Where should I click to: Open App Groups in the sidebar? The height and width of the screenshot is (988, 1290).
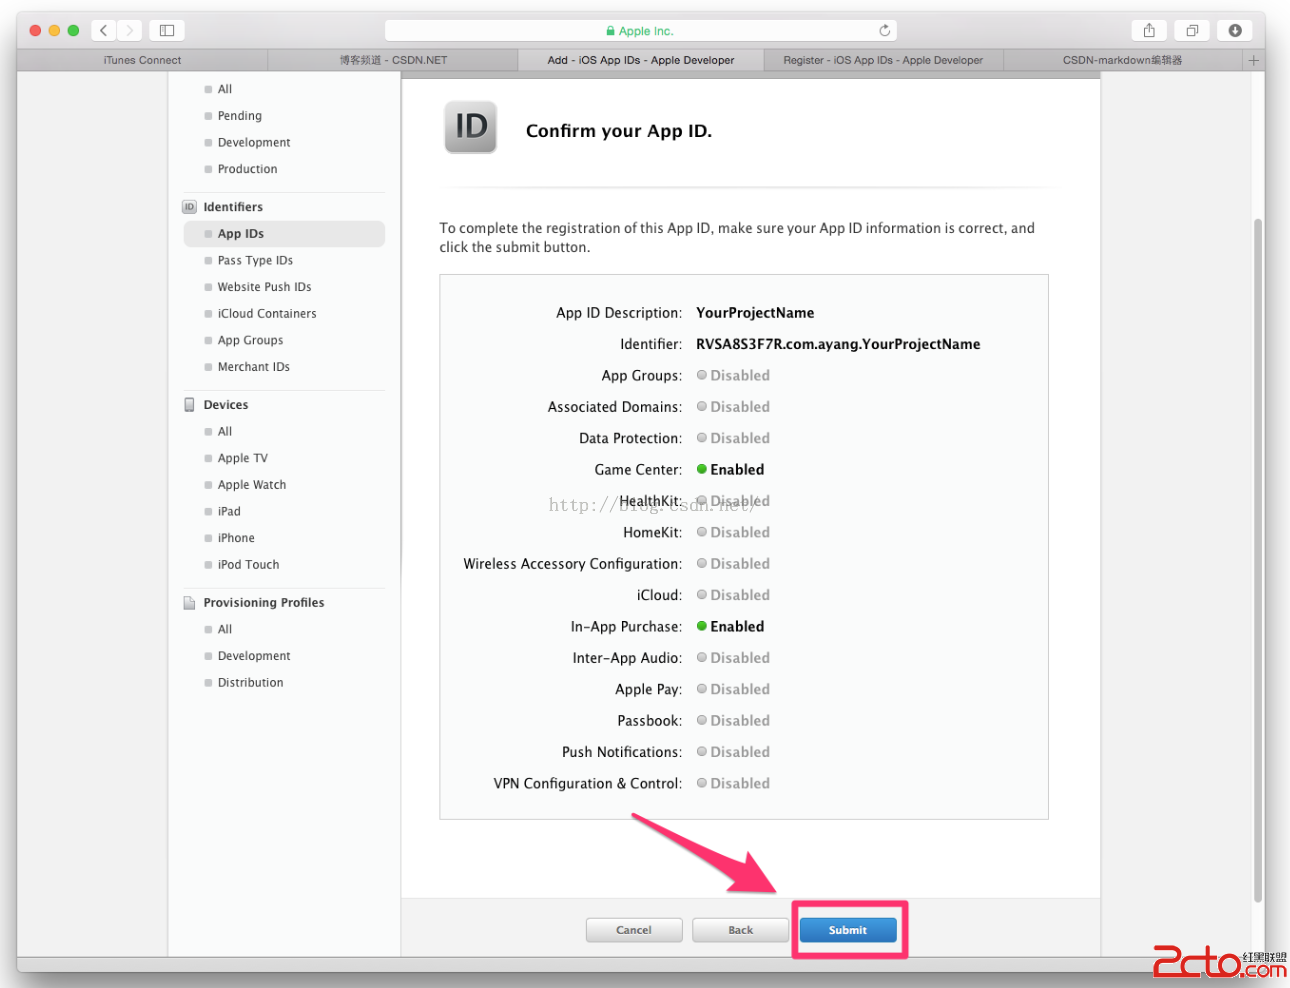coord(250,341)
